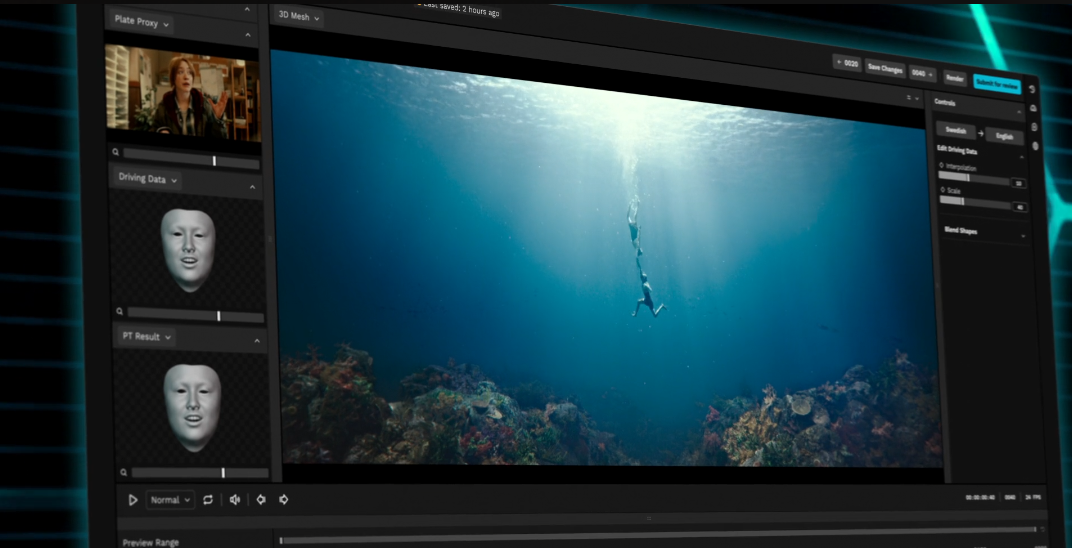Open the 3D Mesh viewer dropdown

pos(299,16)
